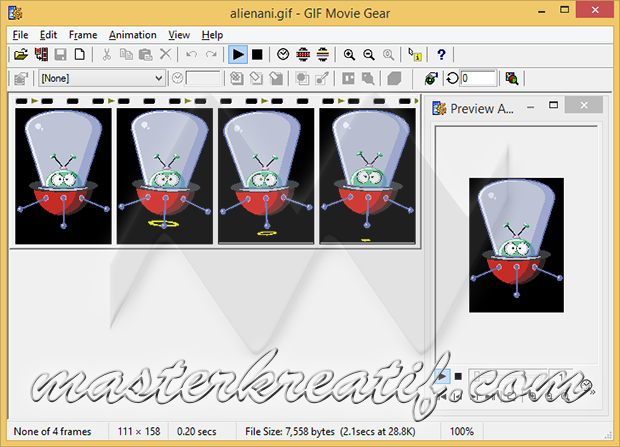
Task: Start animation preview with Play button
Action: pos(238,54)
